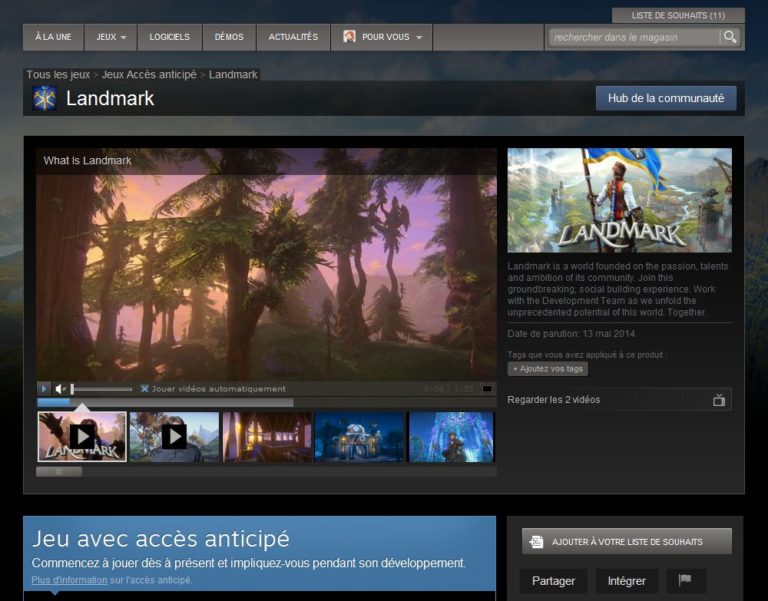The width and height of the screenshot is (768, 601).
Task: Toggle fullscreen on the video player
Action: pos(487,389)
